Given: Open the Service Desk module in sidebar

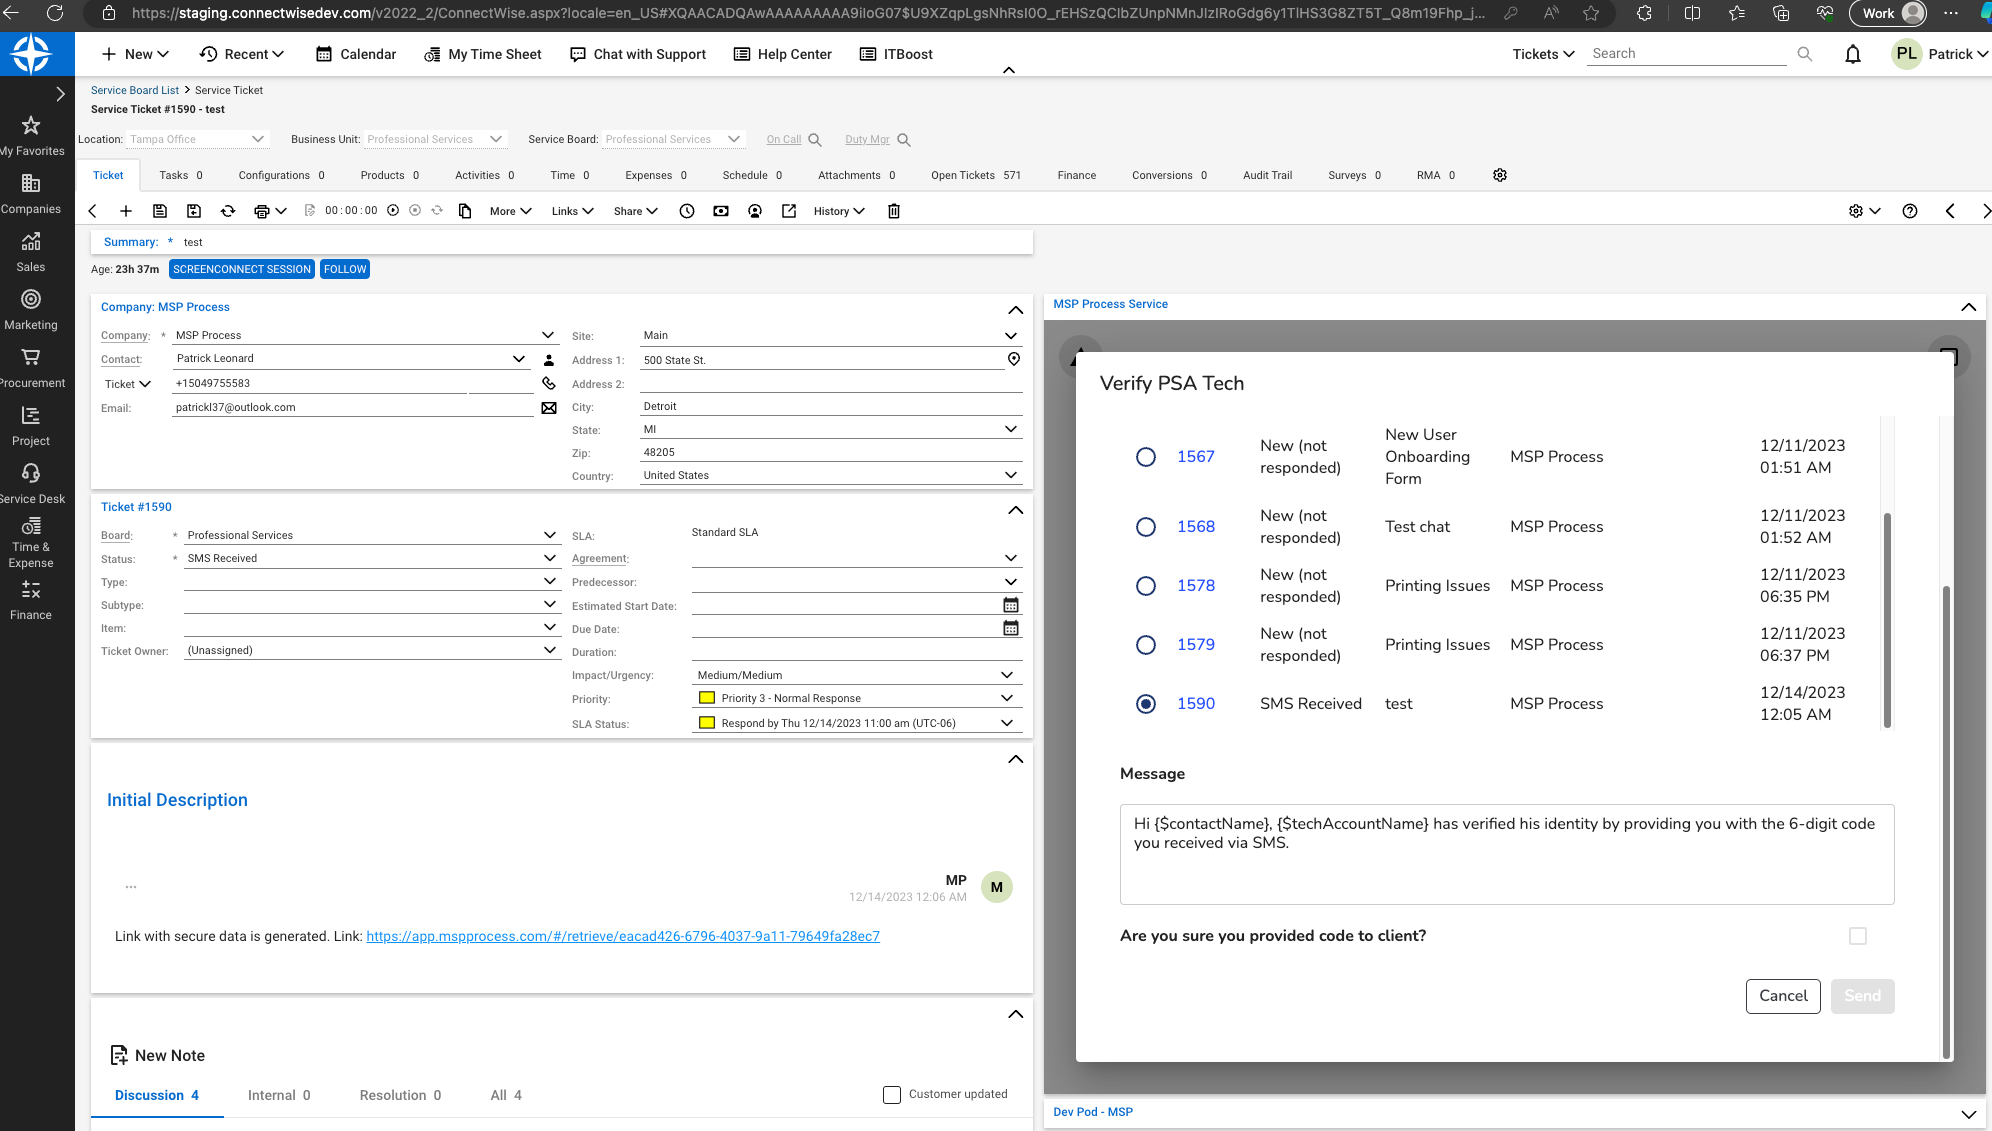Looking at the screenshot, I should (33, 482).
